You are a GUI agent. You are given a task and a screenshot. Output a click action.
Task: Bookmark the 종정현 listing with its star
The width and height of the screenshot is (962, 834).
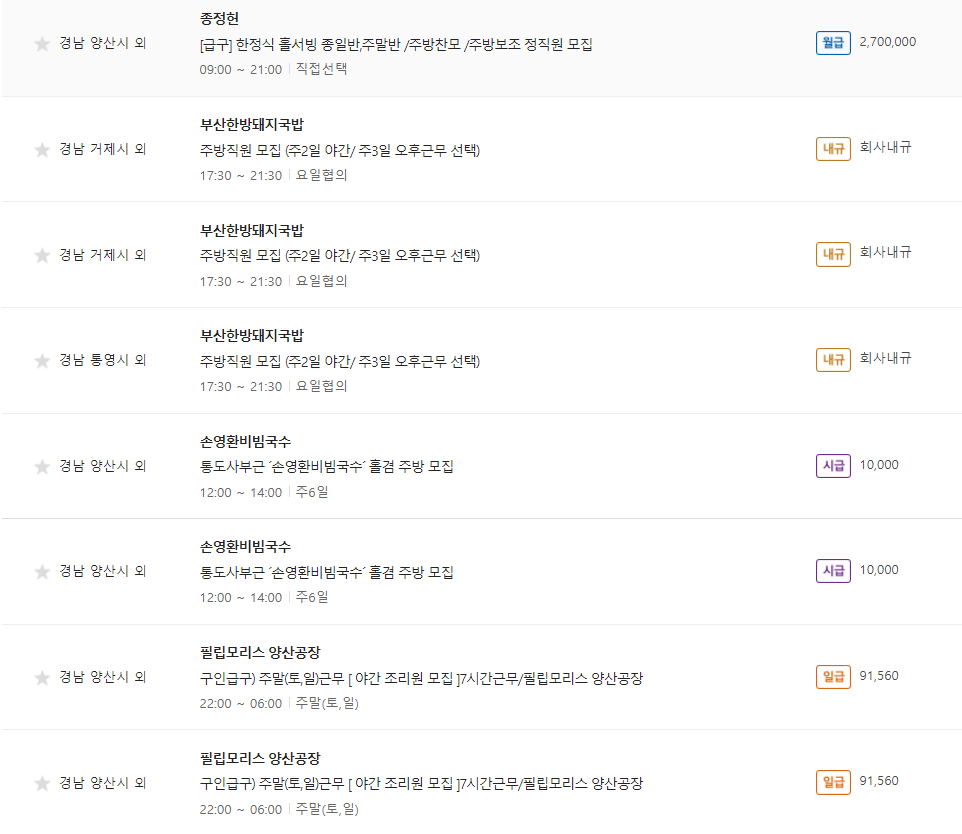click(42, 44)
